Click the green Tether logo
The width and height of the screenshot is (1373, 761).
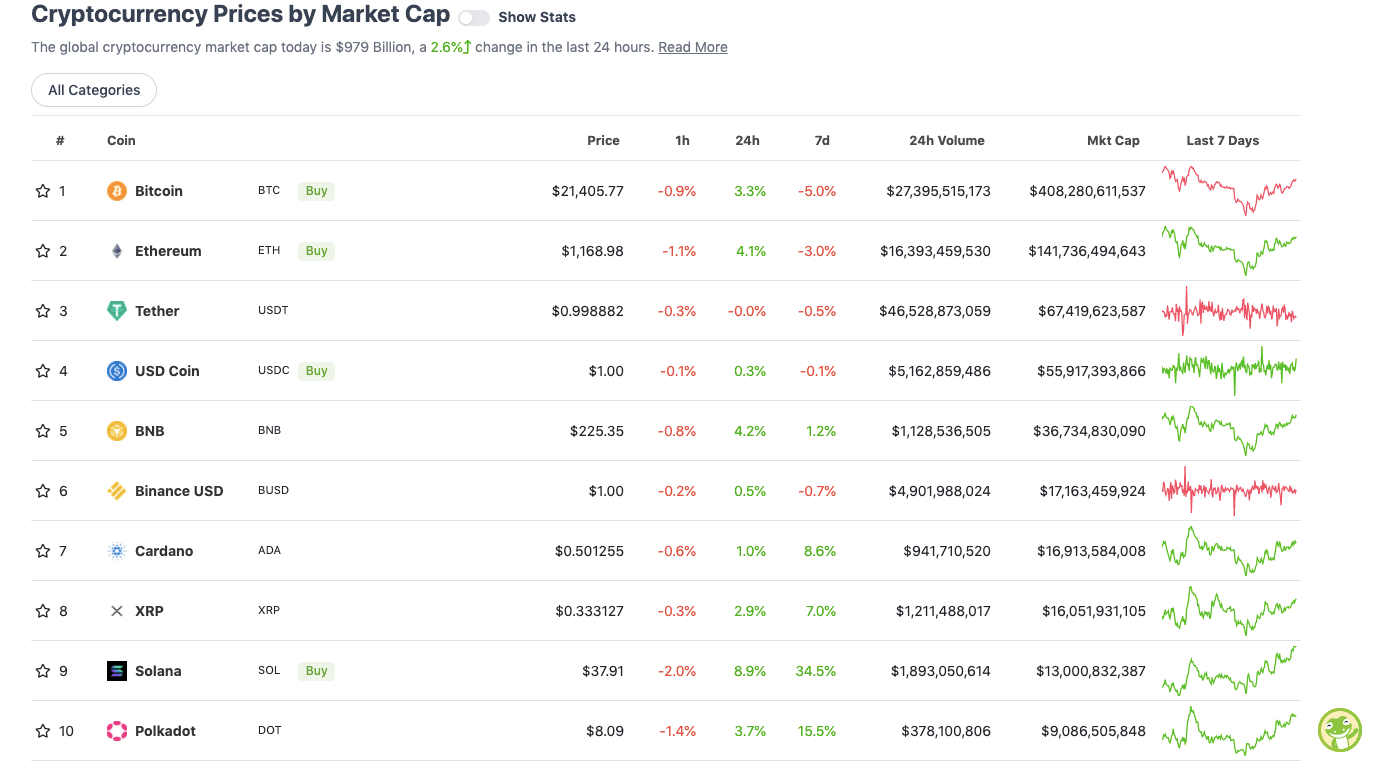[117, 311]
